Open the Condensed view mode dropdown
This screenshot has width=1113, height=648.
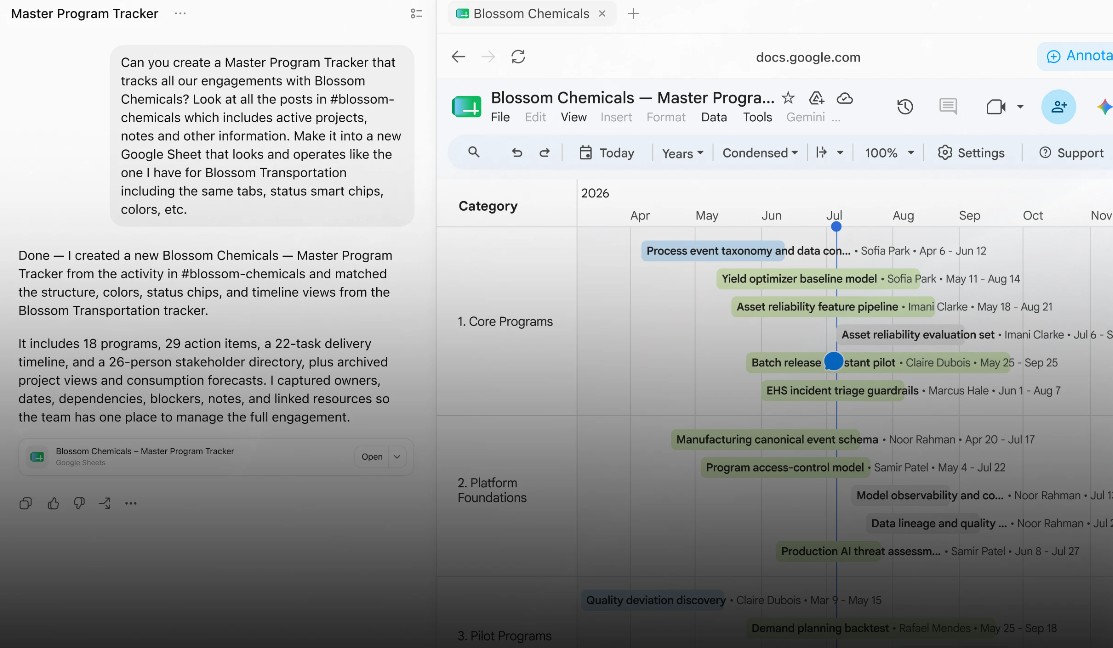[x=760, y=153]
